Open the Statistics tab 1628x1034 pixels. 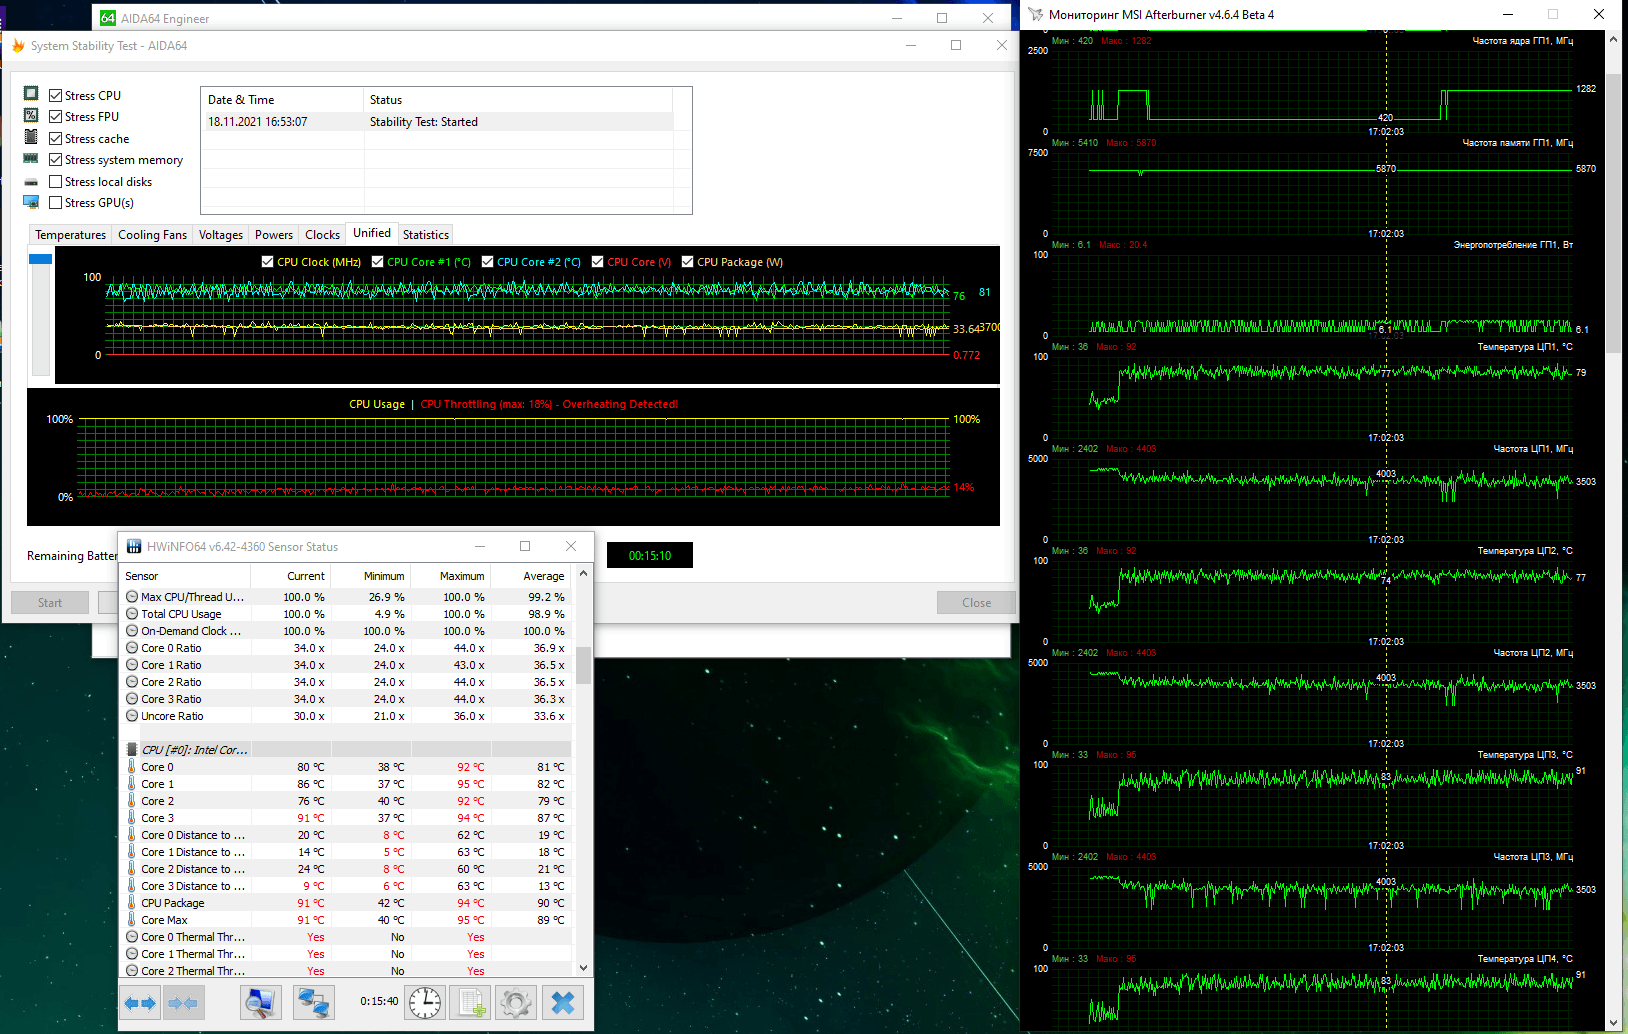[425, 235]
